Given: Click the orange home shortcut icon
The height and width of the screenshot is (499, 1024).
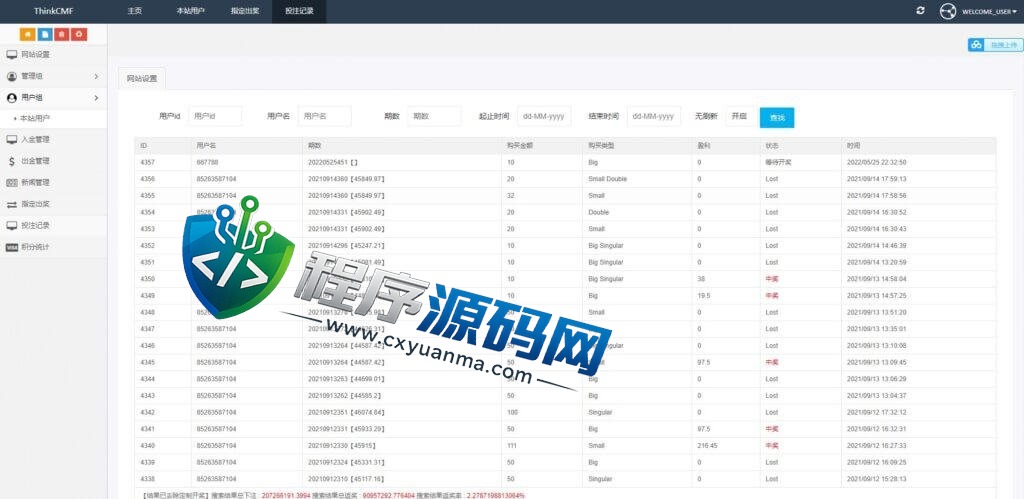Looking at the screenshot, I should [x=27, y=35].
